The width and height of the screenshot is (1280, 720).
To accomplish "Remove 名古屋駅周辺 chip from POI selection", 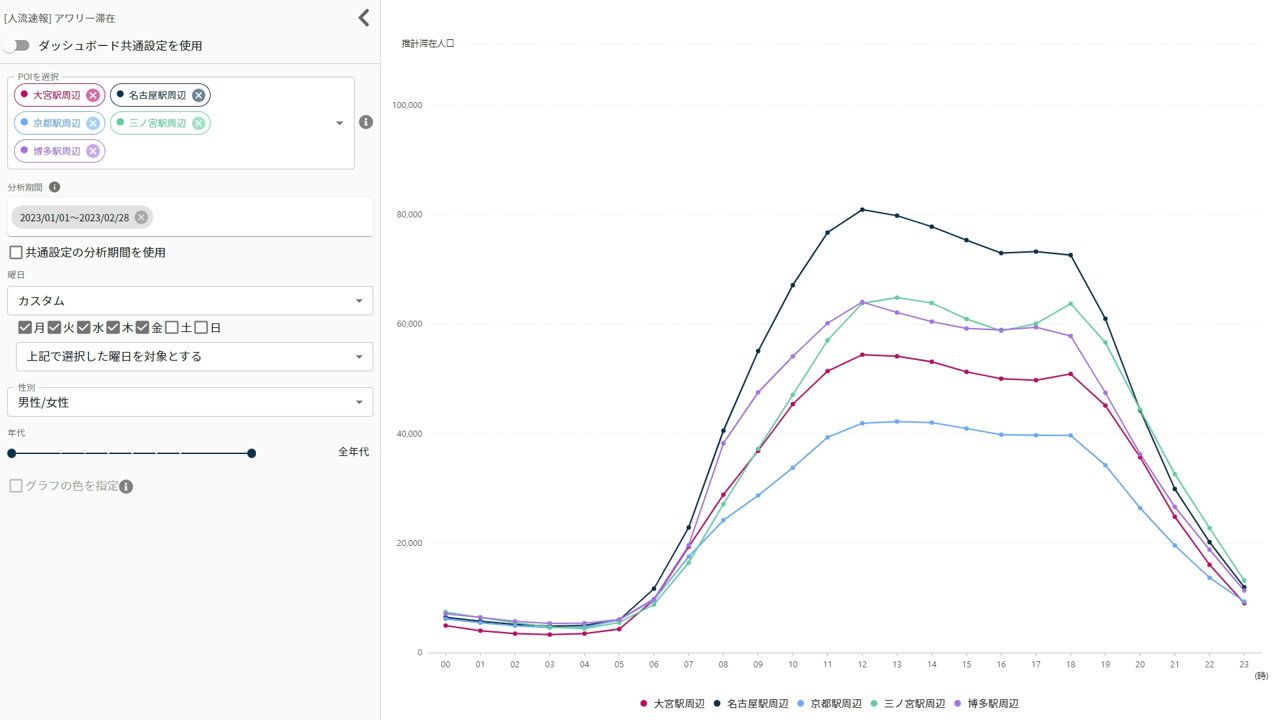I will point(198,95).
